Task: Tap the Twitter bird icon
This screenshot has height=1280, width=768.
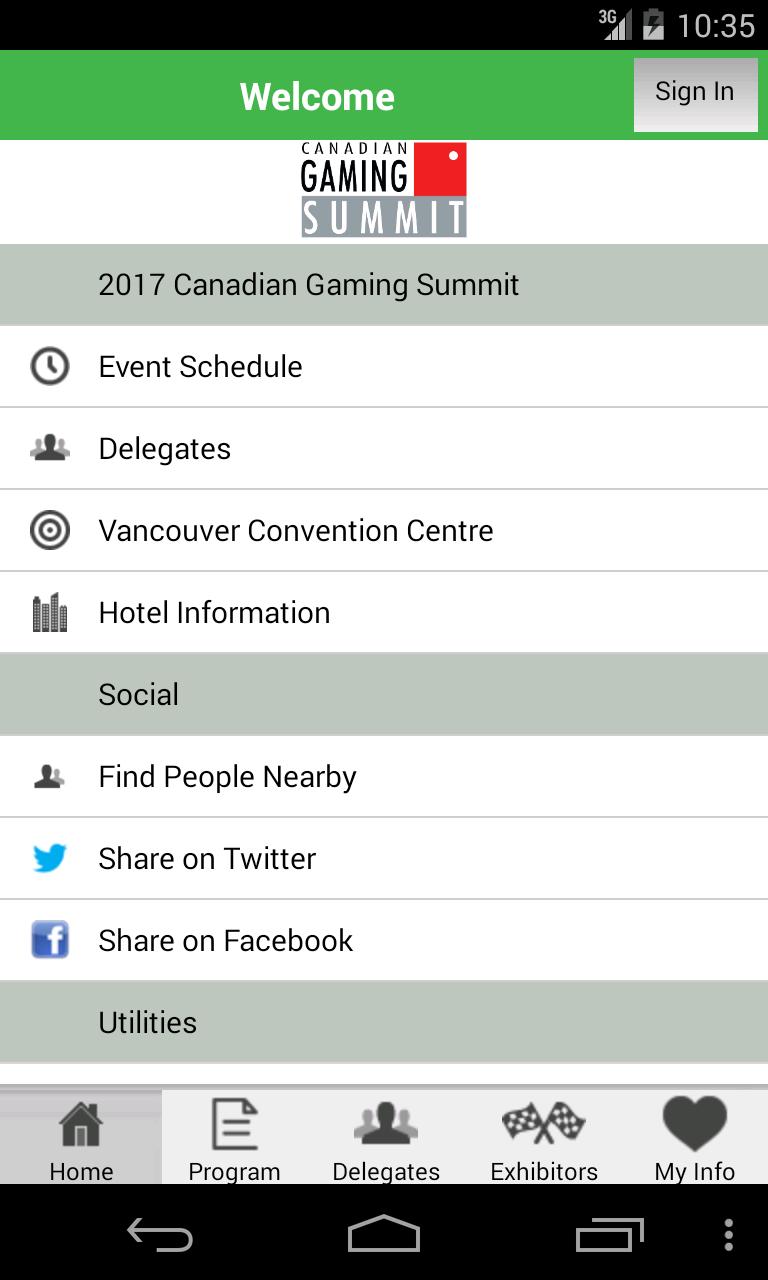Action: [x=50, y=858]
